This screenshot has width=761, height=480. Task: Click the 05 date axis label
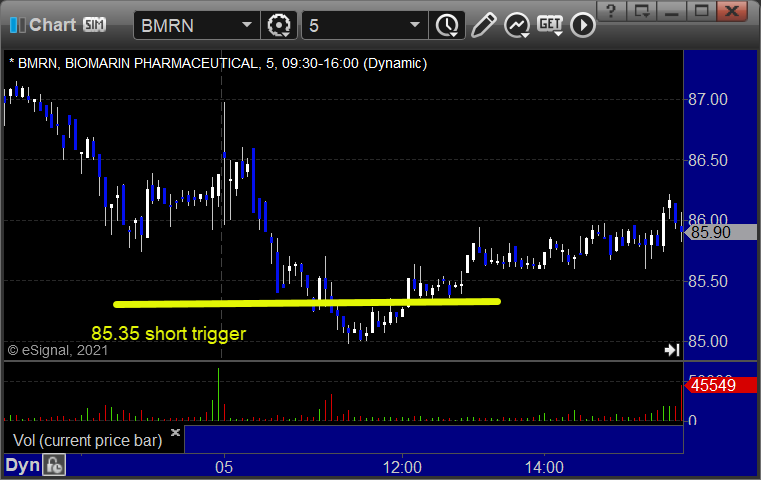click(x=224, y=467)
